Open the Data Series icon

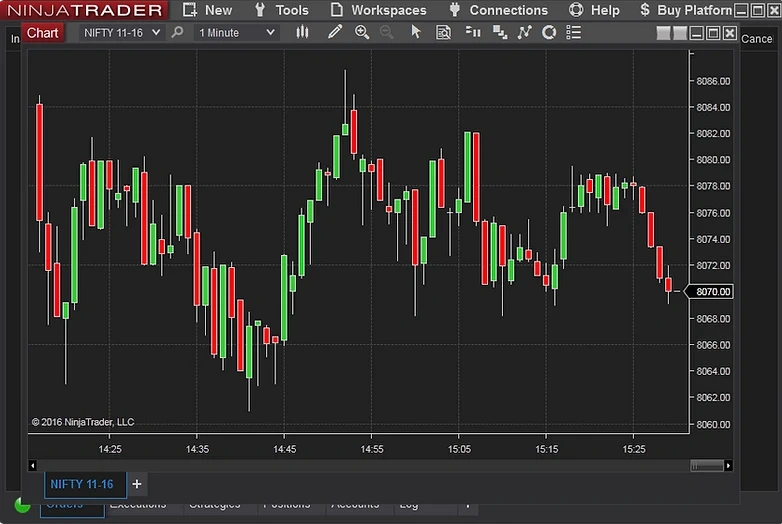click(500, 32)
